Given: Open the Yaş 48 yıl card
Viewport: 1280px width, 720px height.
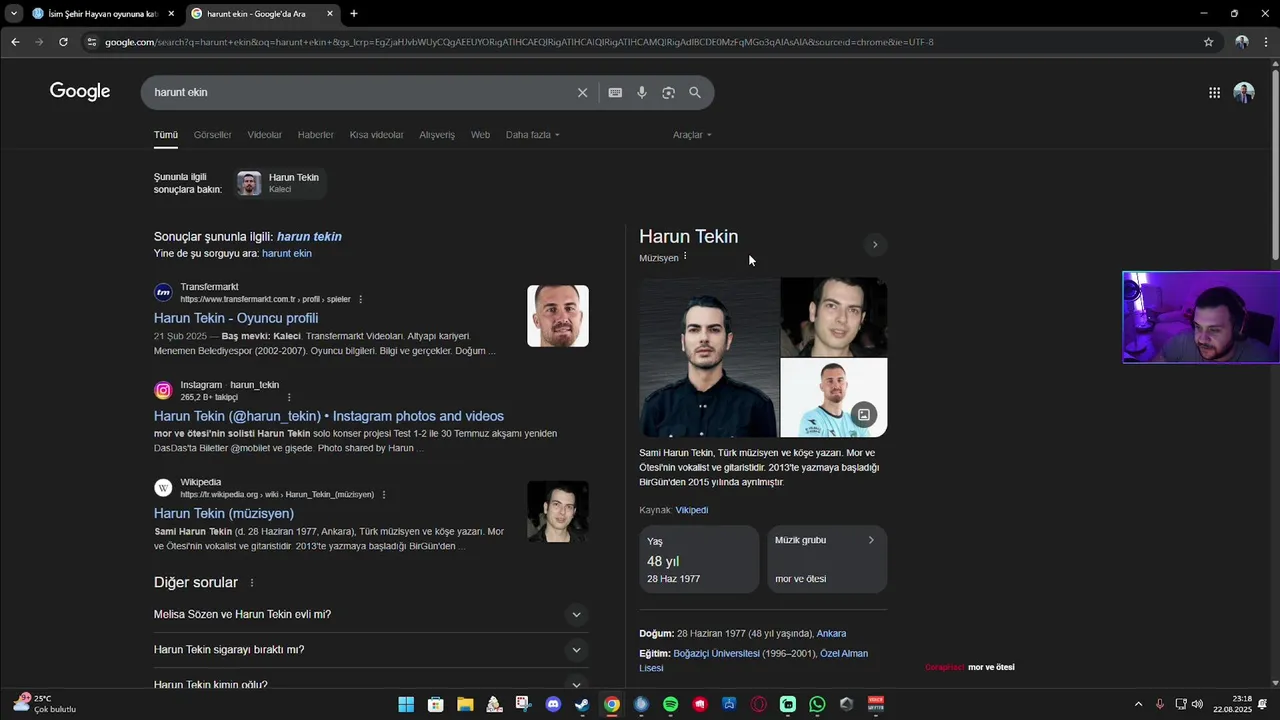Looking at the screenshot, I should (699, 559).
